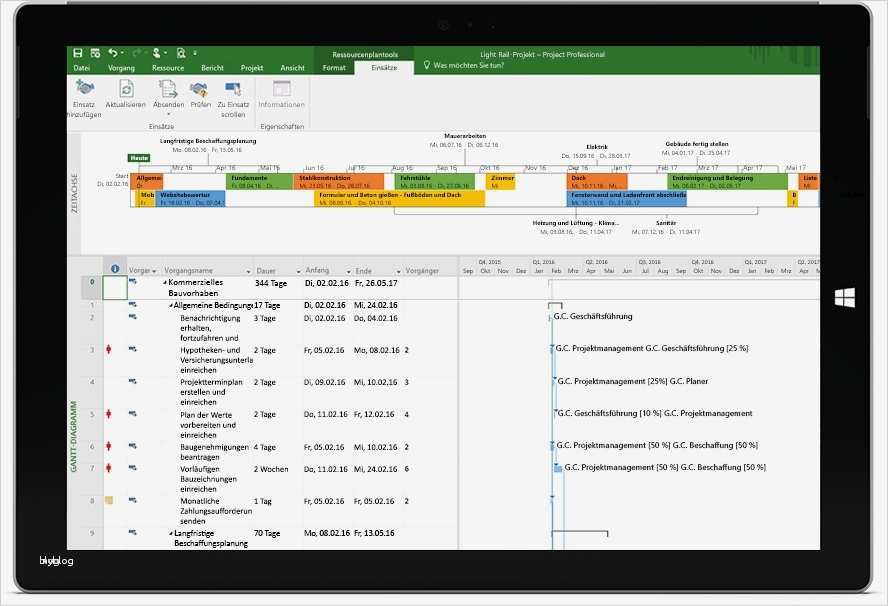Select the Formular und Beton gießen timeline bar
The image size is (888, 606).
399,198
